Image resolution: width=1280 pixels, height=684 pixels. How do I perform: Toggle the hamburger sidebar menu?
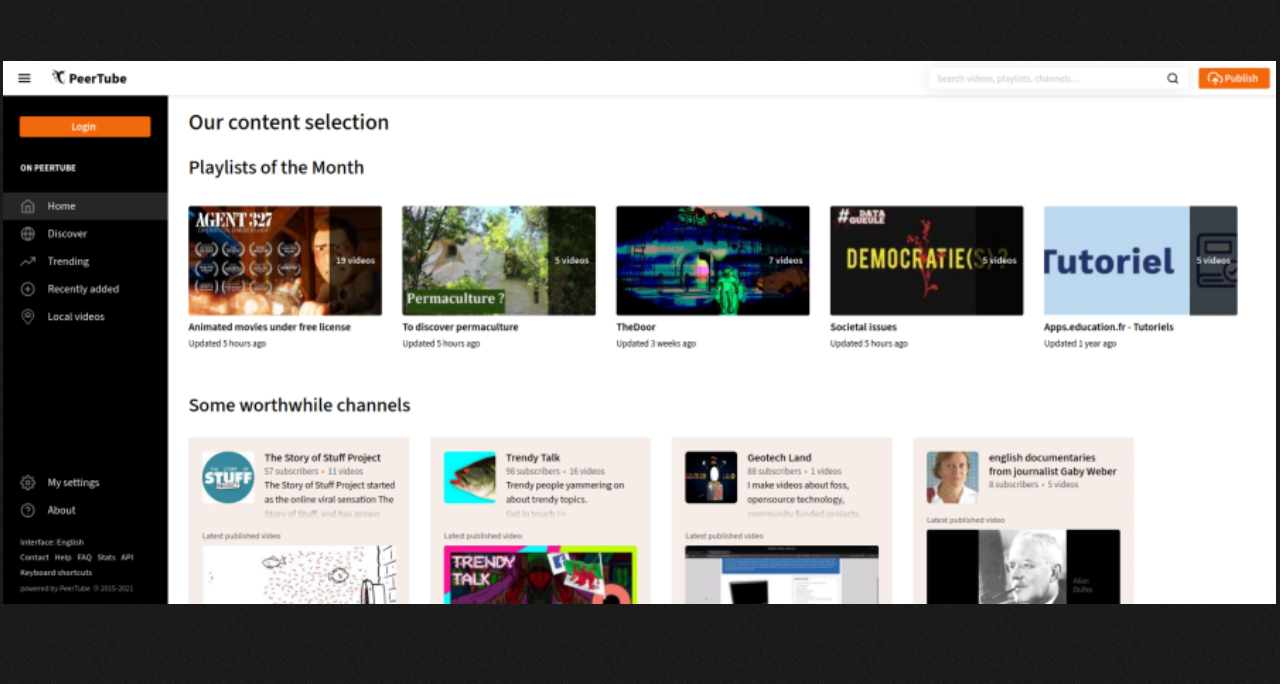click(x=24, y=78)
